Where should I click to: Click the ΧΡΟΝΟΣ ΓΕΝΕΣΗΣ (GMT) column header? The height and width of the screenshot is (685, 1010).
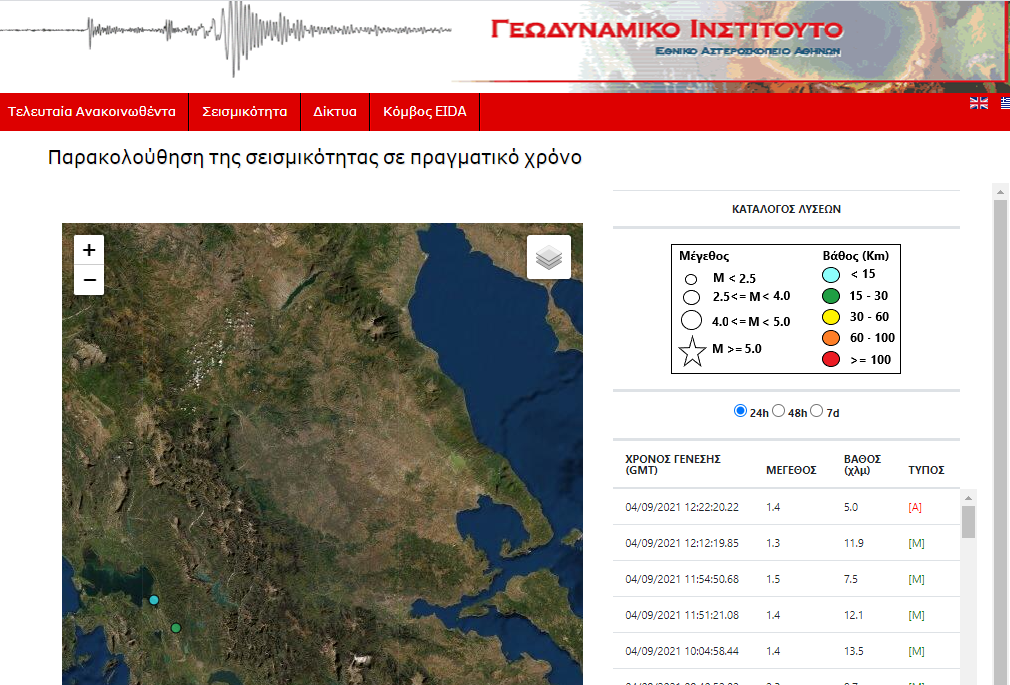click(x=672, y=465)
